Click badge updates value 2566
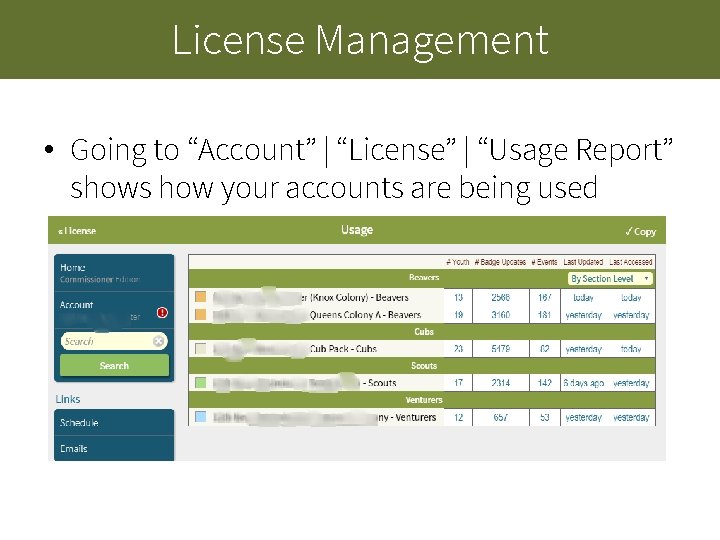The width and height of the screenshot is (720, 540). click(x=501, y=298)
